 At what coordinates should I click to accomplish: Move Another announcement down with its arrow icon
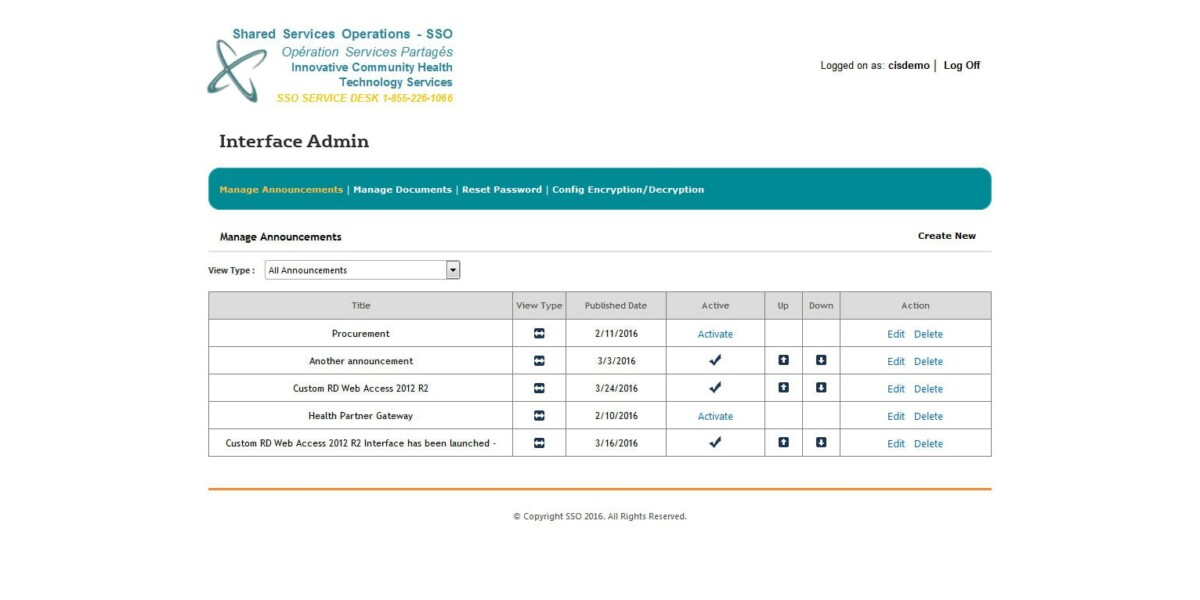click(821, 361)
